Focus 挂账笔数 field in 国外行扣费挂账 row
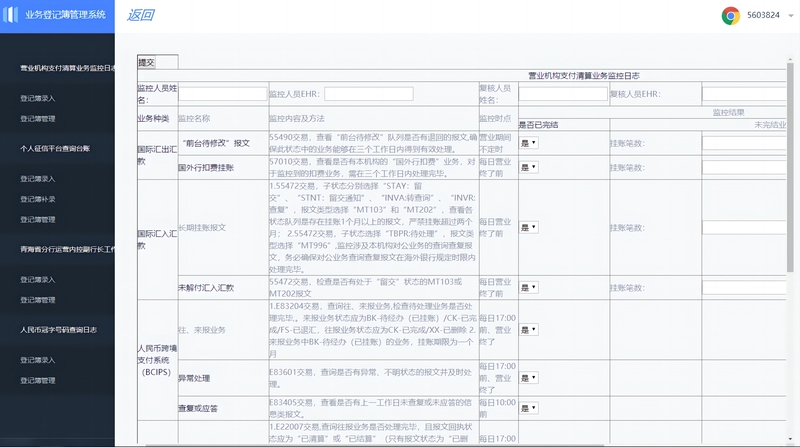This screenshot has width=800, height=447. pos(744,167)
